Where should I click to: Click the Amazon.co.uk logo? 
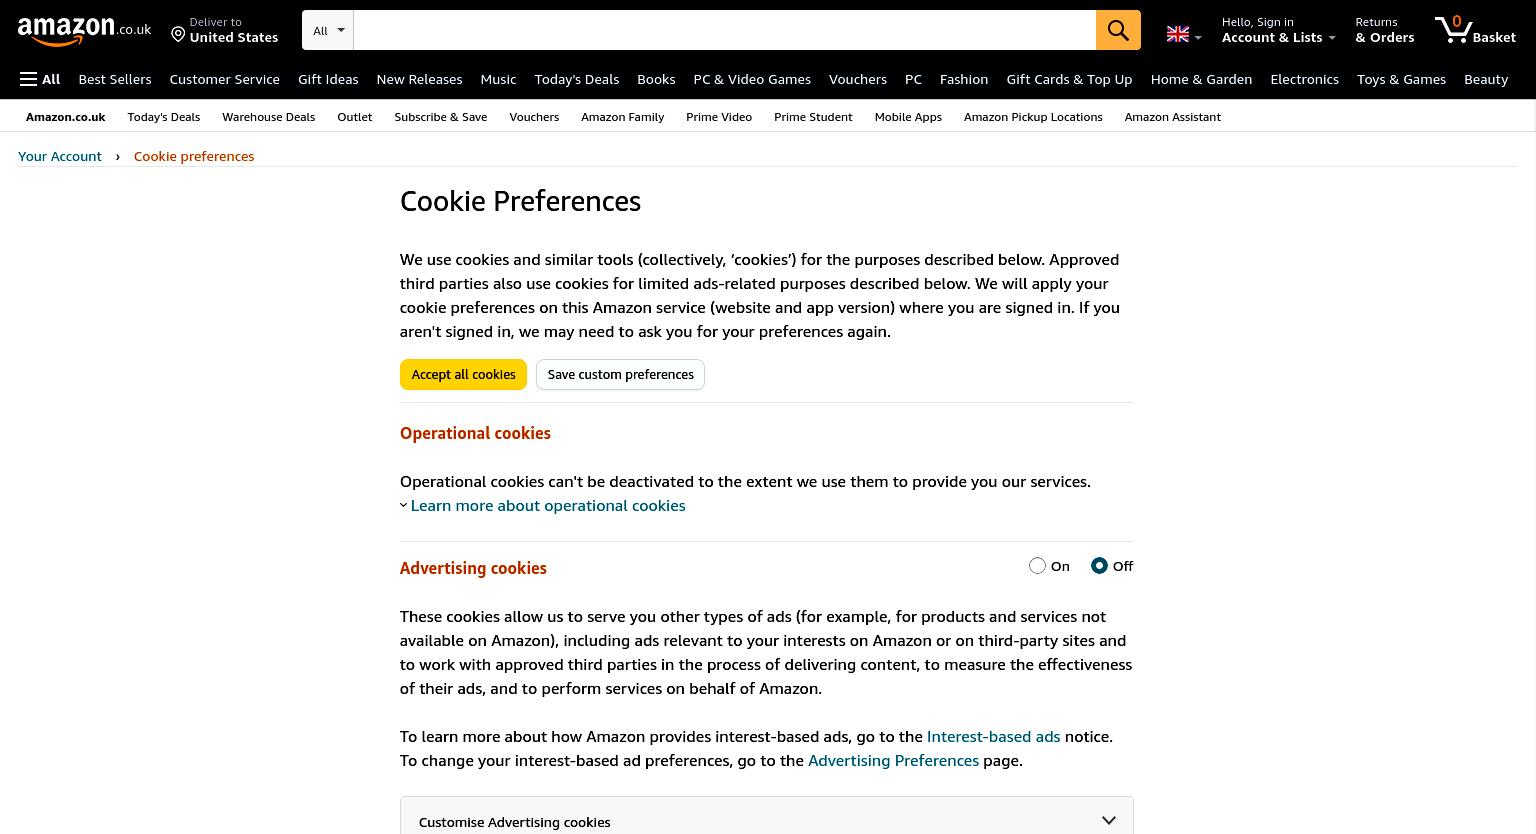click(x=84, y=31)
